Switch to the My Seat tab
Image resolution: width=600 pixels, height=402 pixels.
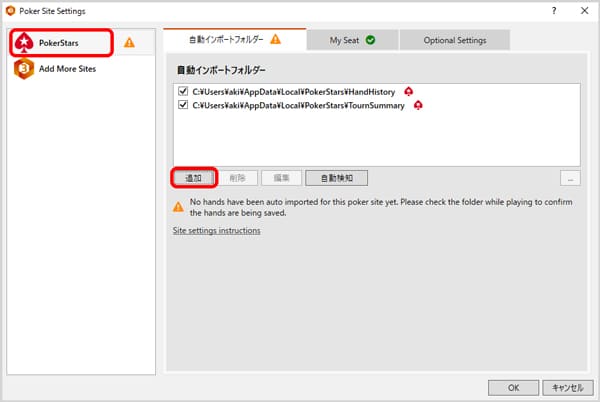[x=353, y=41]
